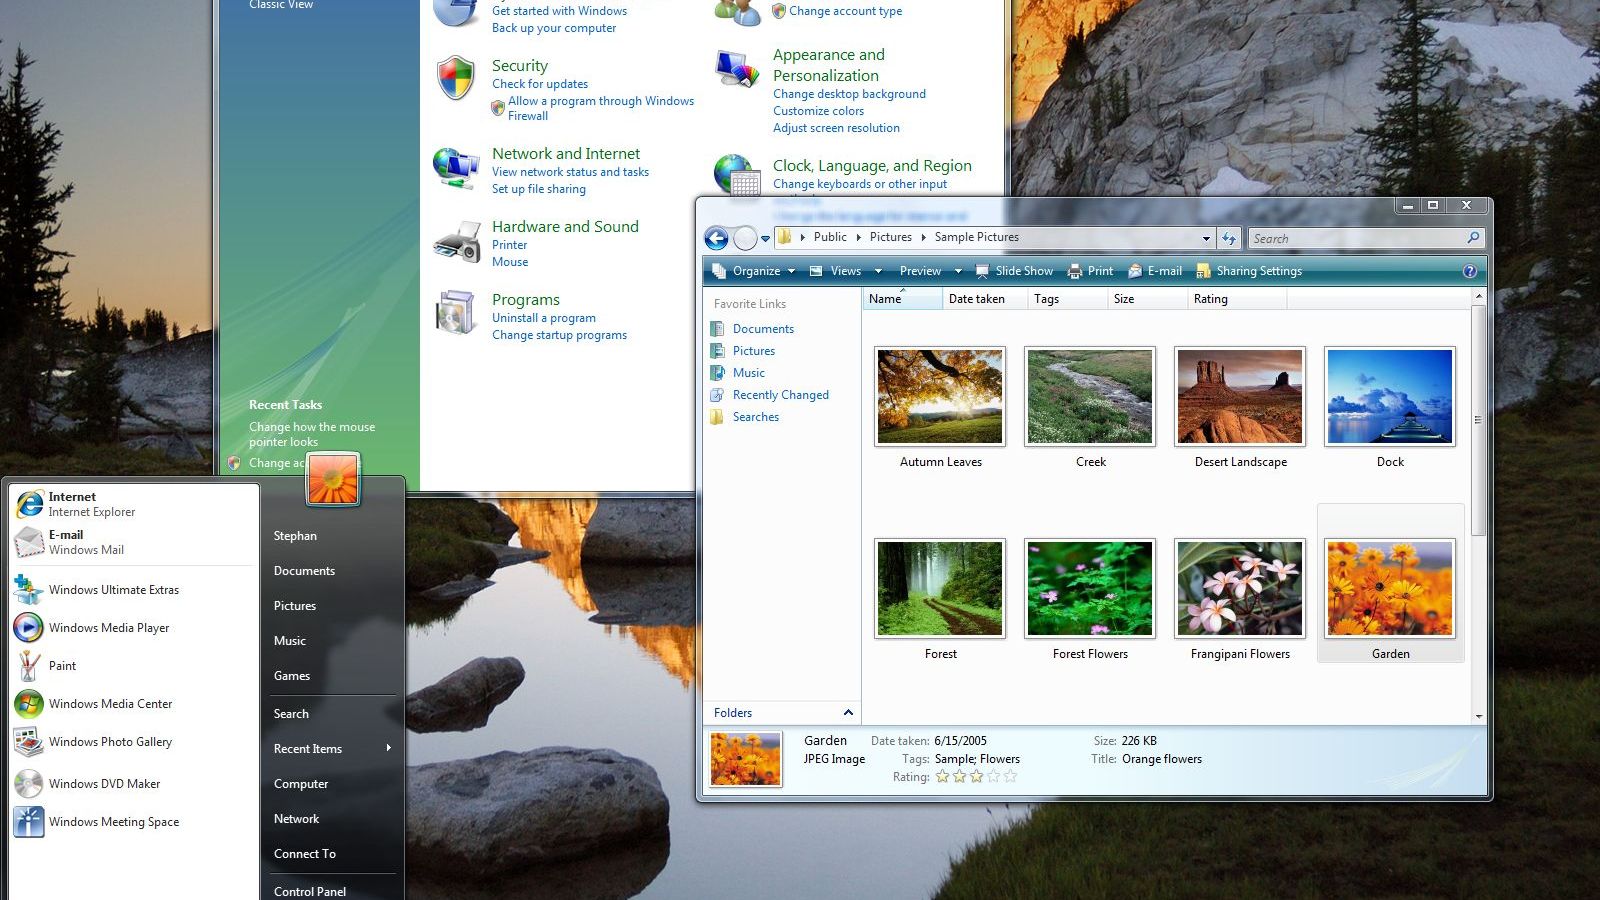Select Control Panel from the Start menu
The image size is (1600, 900).
point(309,891)
